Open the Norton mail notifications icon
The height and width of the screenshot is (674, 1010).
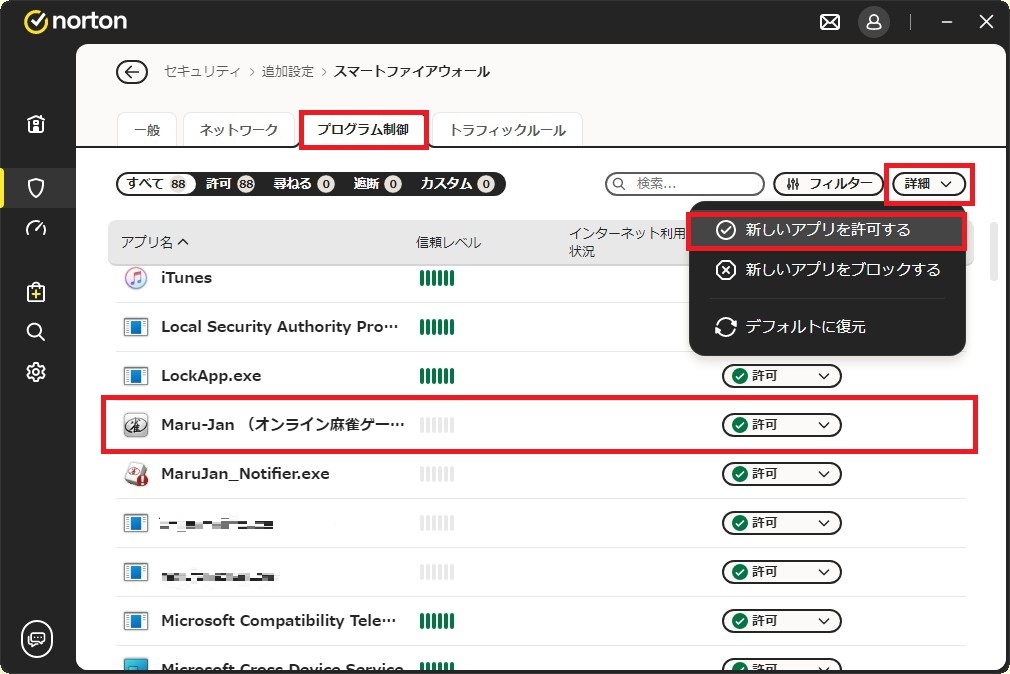pyautogui.click(x=830, y=22)
